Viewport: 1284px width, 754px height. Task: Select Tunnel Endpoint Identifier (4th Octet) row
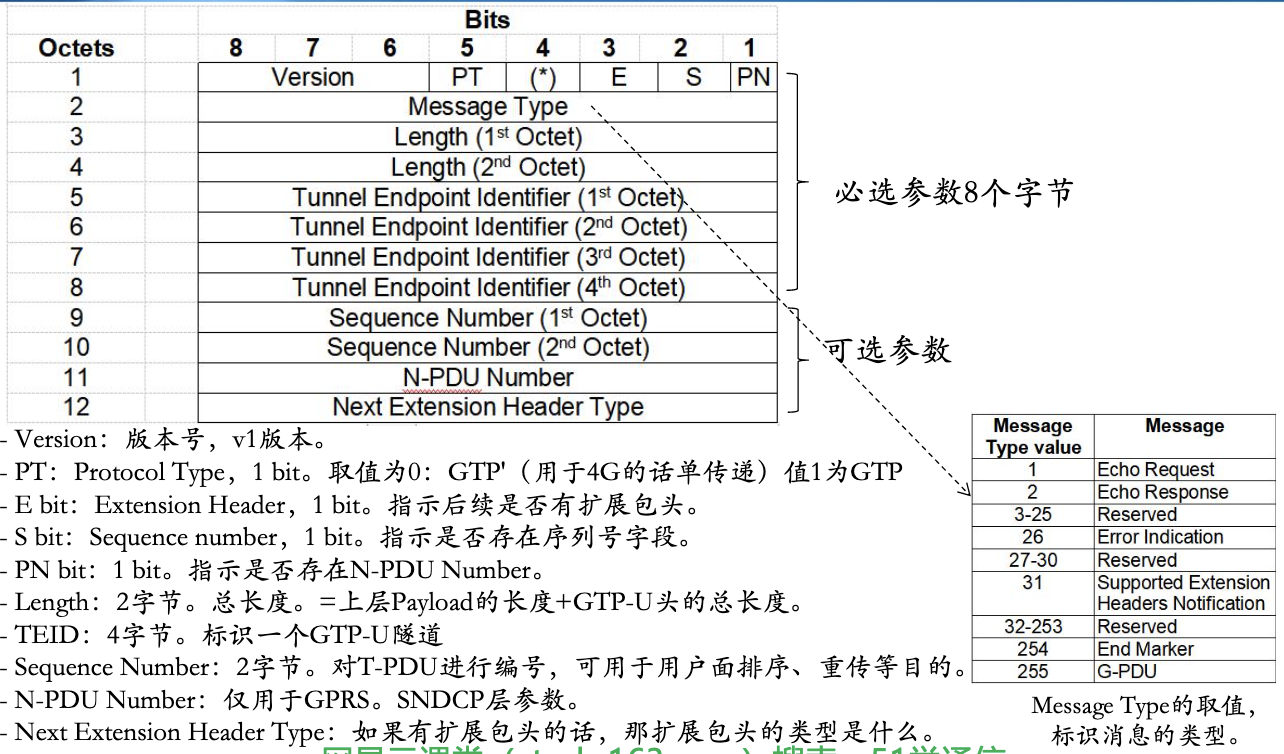487,287
